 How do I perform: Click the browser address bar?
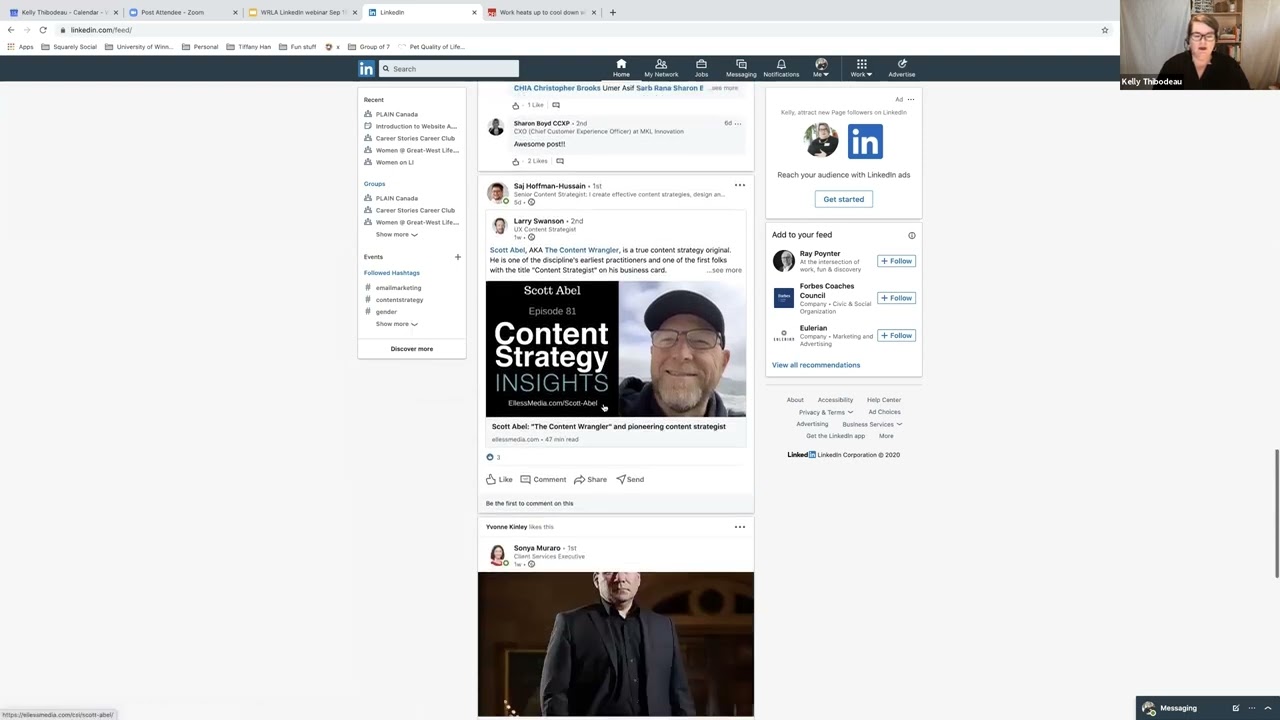coord(580,30)
